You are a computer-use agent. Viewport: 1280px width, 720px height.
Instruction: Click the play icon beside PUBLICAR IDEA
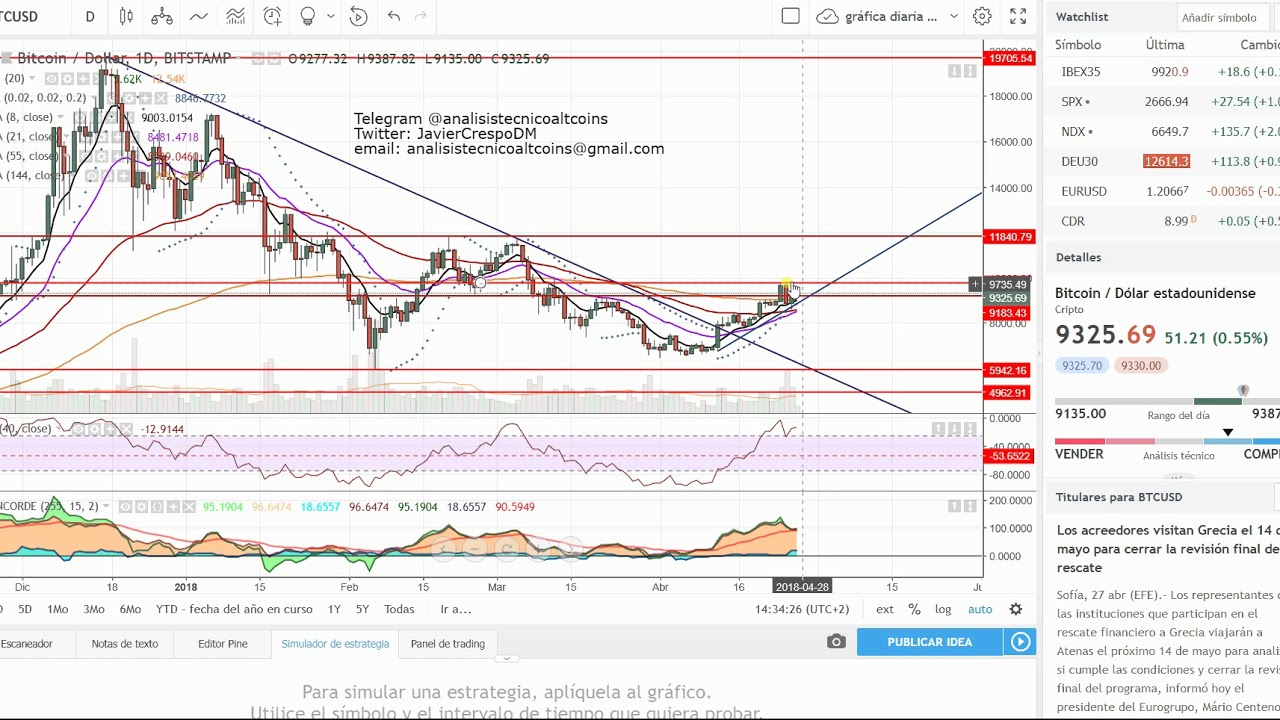[x=1020, y=642]
